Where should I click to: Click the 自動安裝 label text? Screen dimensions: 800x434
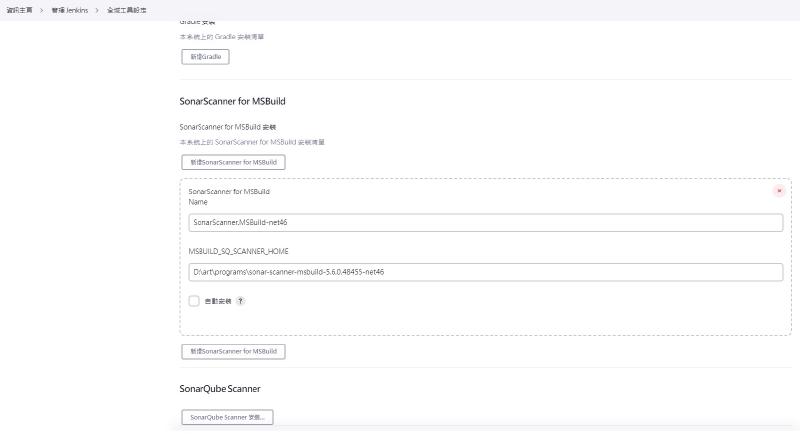pos(217,300)
